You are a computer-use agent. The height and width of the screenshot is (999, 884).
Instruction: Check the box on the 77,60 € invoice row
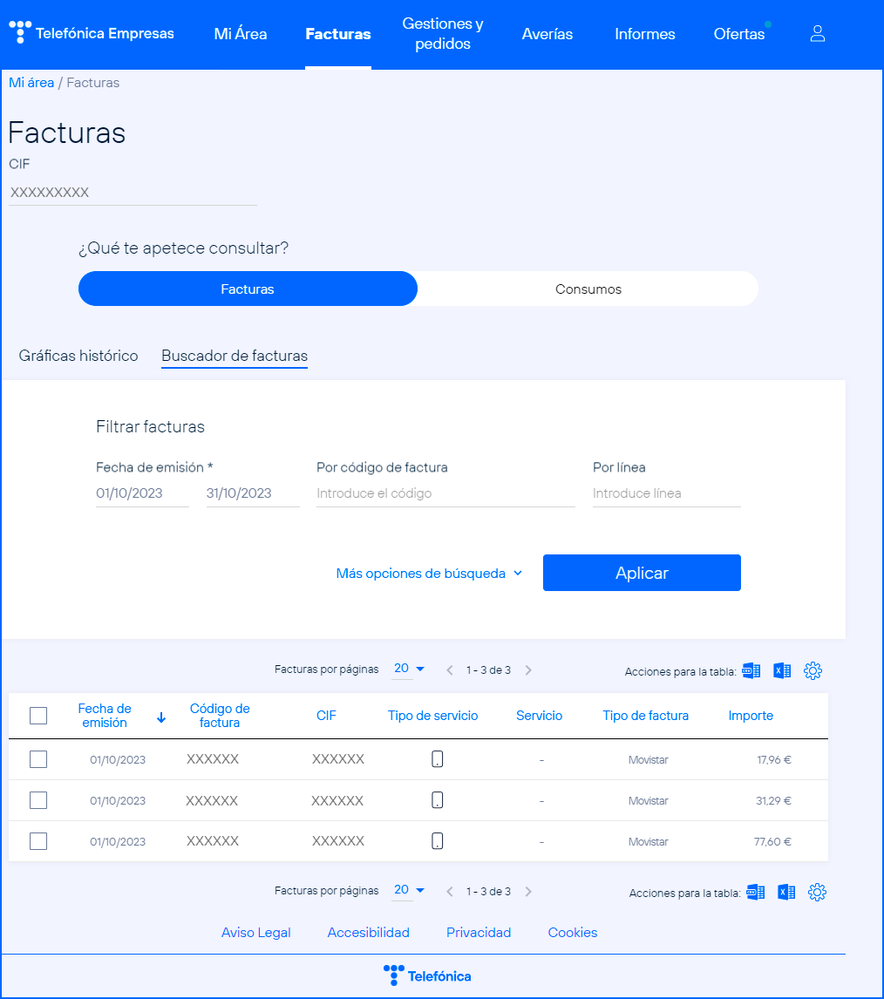(x=38, y=841)
